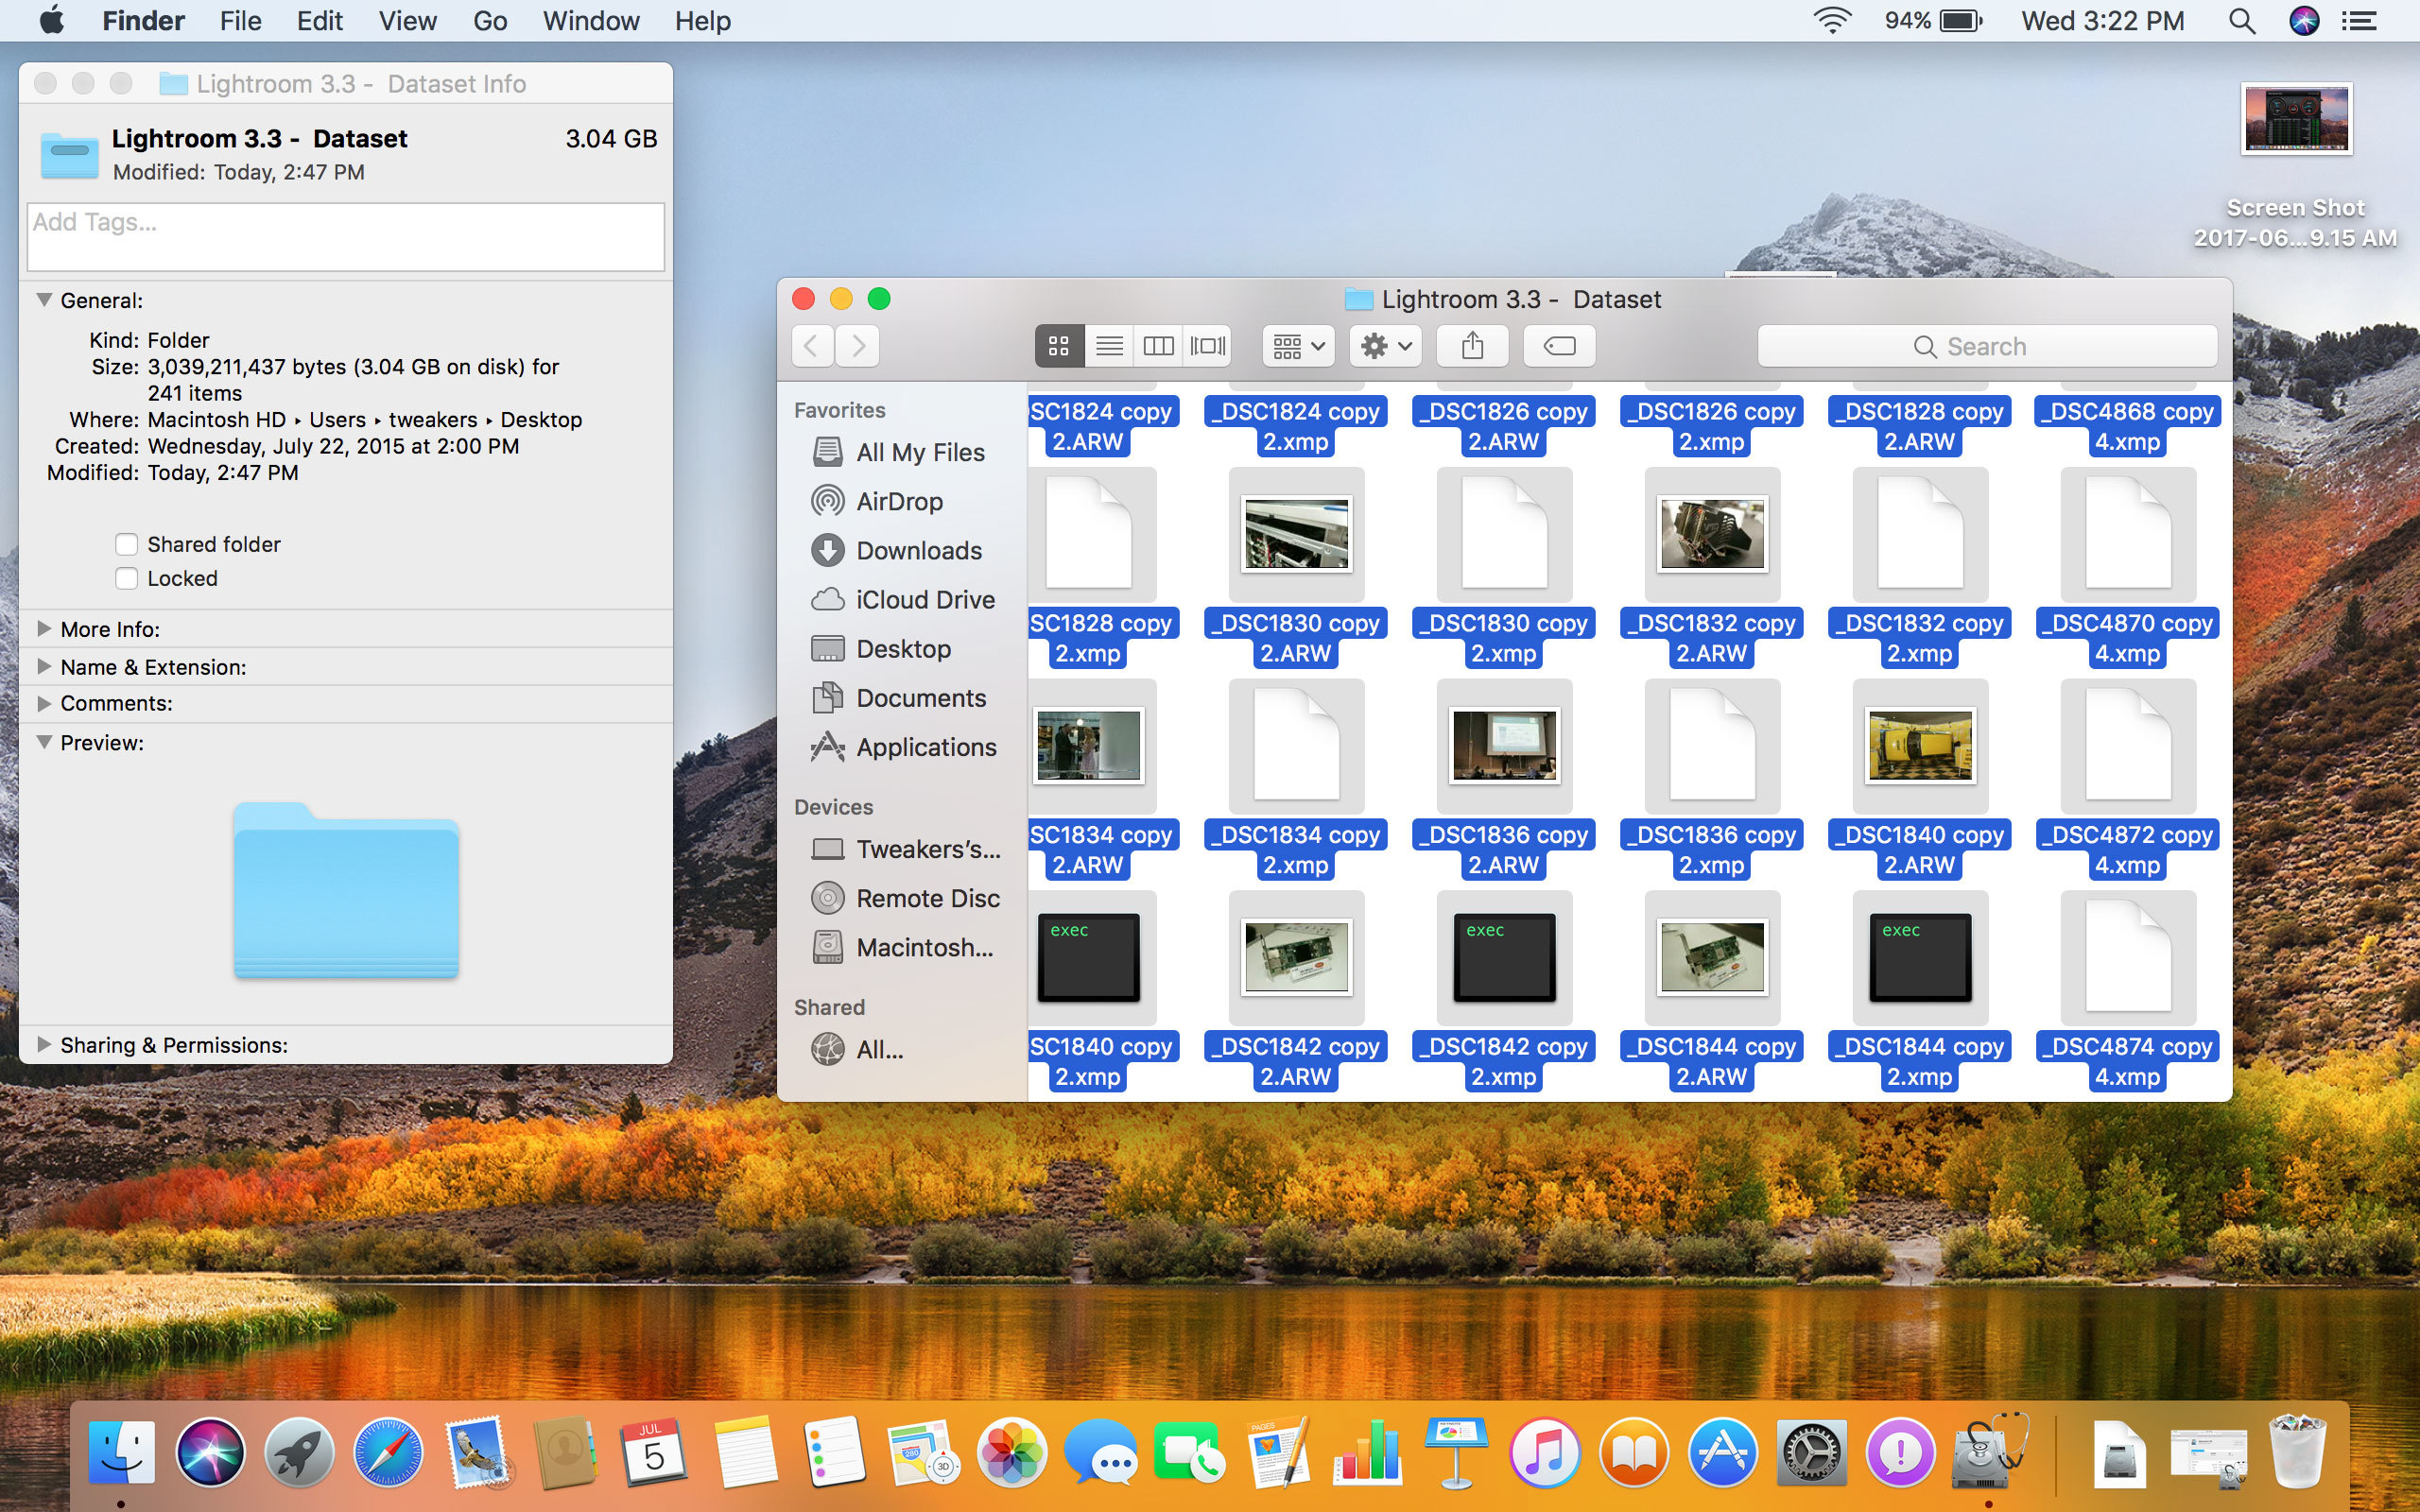Click the Siri icon in menu bar
This screenshot has height=1512, width=2420.
[2304, 20]
